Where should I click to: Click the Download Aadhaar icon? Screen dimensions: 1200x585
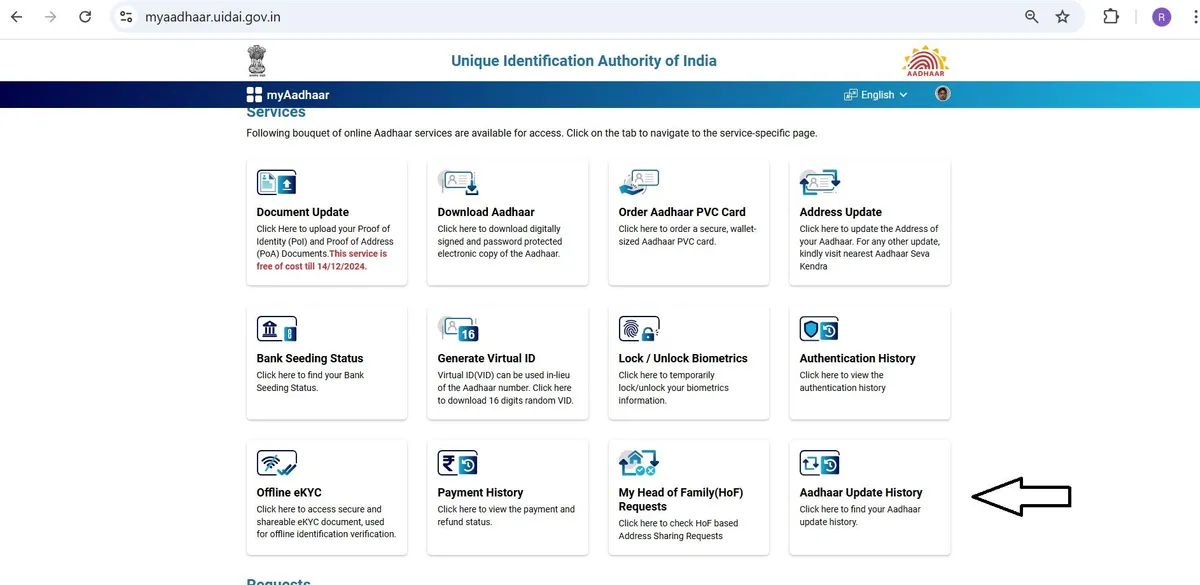(x=458, y=183)
